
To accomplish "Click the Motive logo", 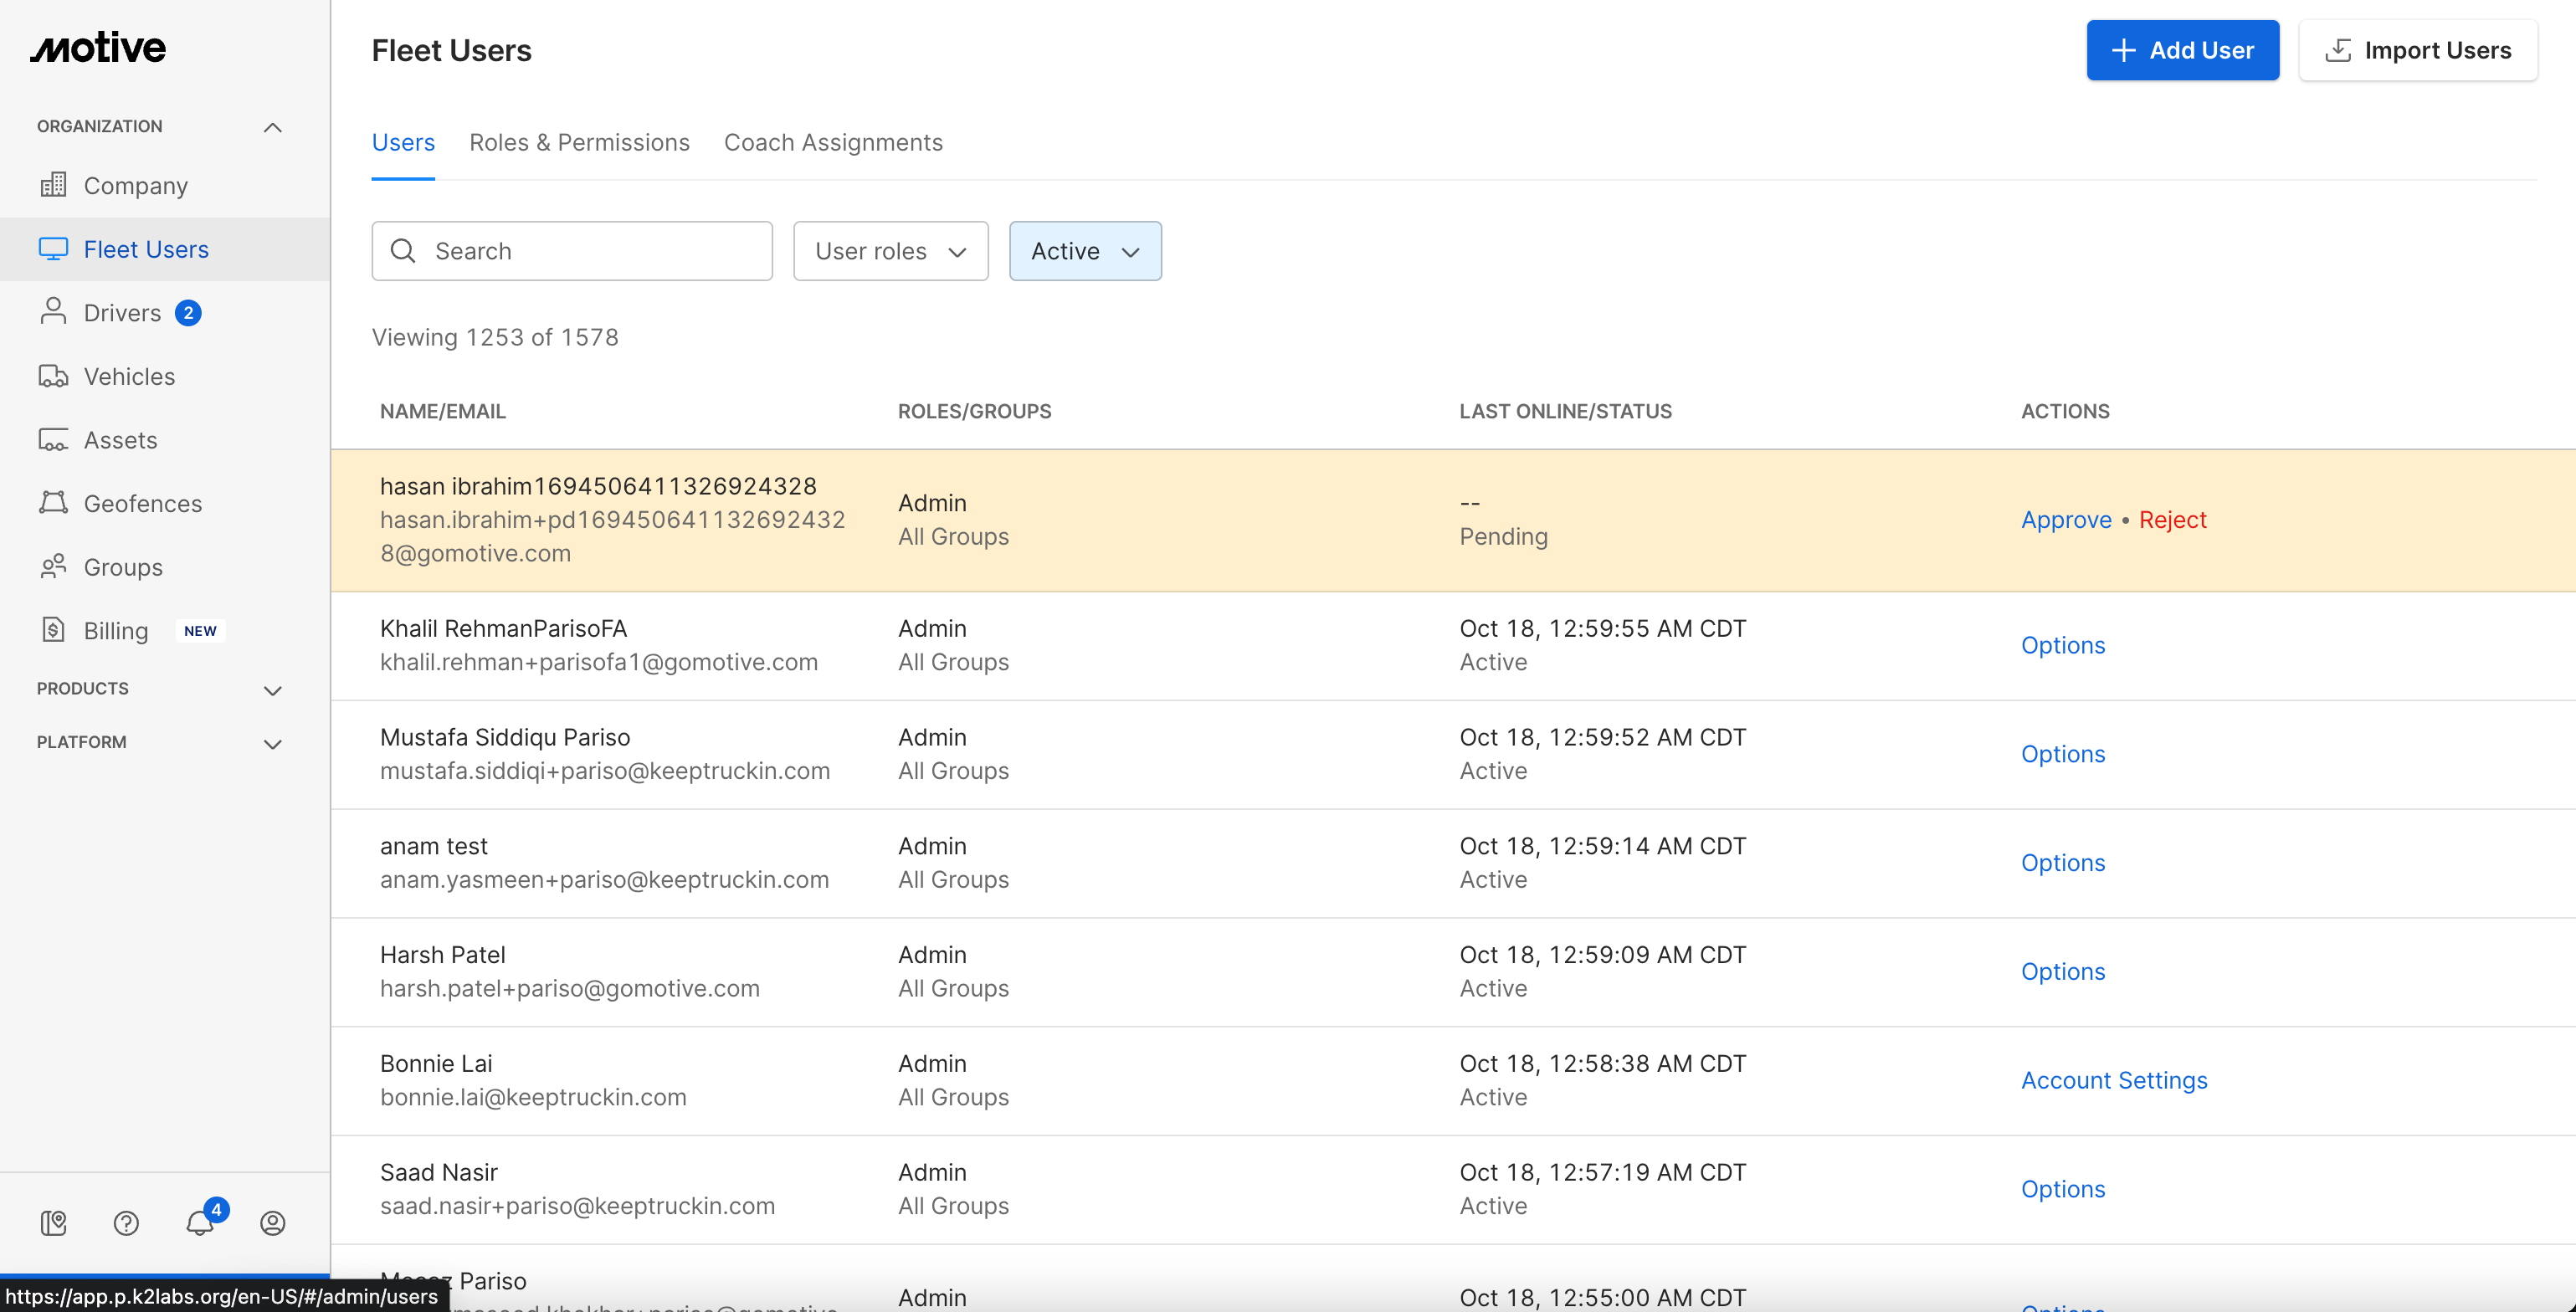I will (98, 48).
